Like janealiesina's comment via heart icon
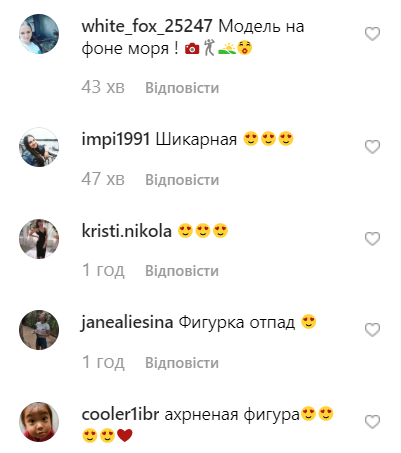 click(x=372, y=330)
